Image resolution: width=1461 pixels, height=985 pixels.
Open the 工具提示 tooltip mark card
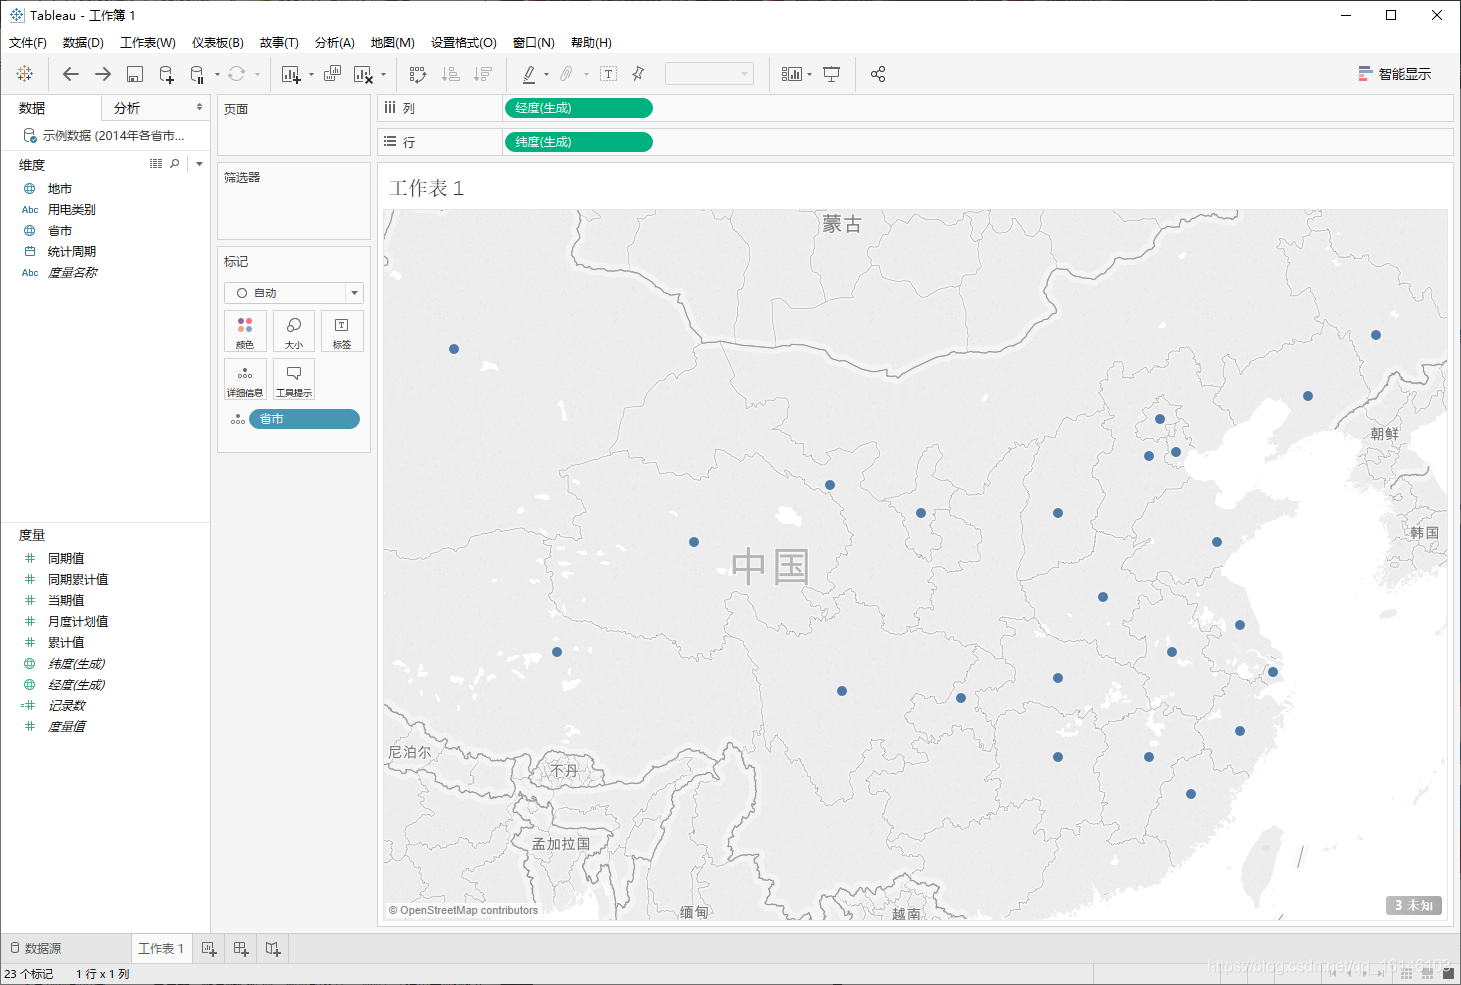coord(294,379)
